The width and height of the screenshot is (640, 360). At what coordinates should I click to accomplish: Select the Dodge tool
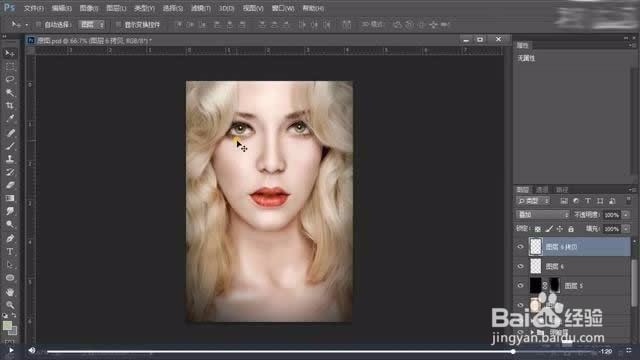[10, 224]
